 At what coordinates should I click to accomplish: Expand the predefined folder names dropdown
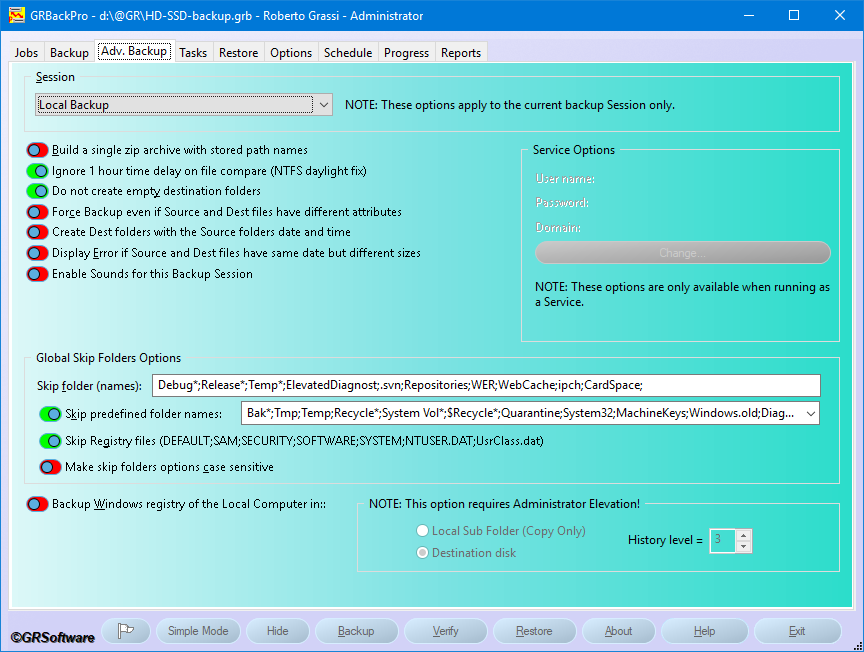811,413
